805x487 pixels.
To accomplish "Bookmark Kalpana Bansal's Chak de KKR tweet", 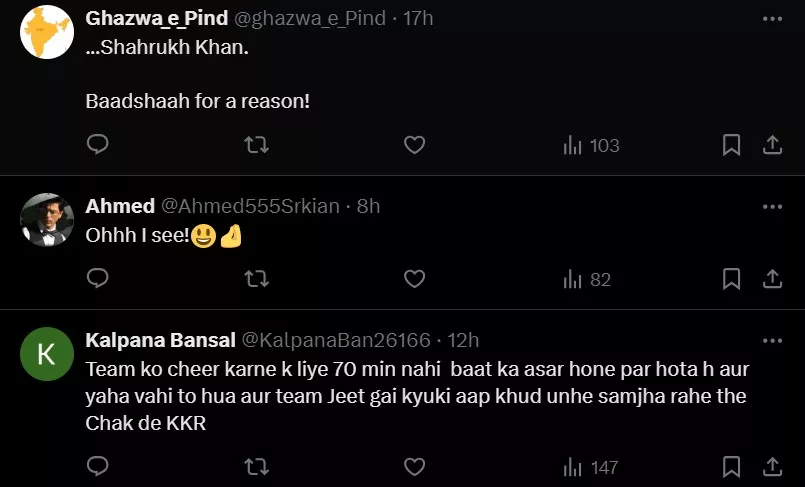I will click(x=731, y=466).
